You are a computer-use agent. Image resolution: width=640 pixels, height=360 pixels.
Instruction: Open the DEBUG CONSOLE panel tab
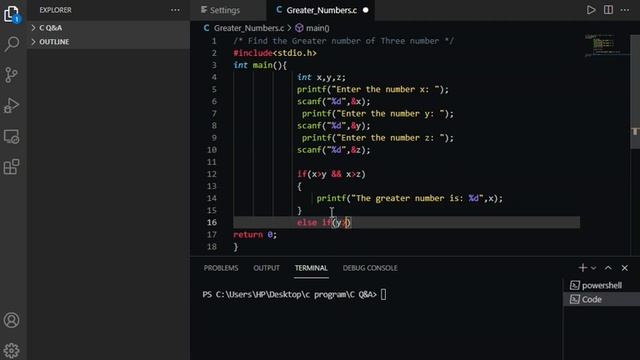(370, 268)
